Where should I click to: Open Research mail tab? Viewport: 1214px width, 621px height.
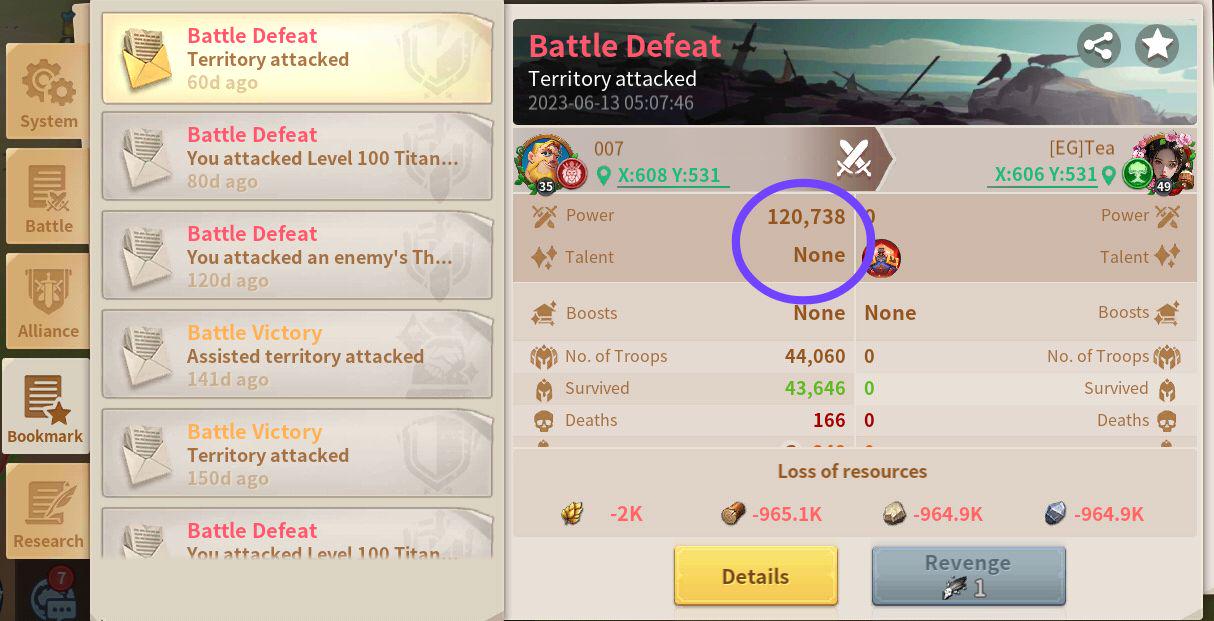(48, 511)
